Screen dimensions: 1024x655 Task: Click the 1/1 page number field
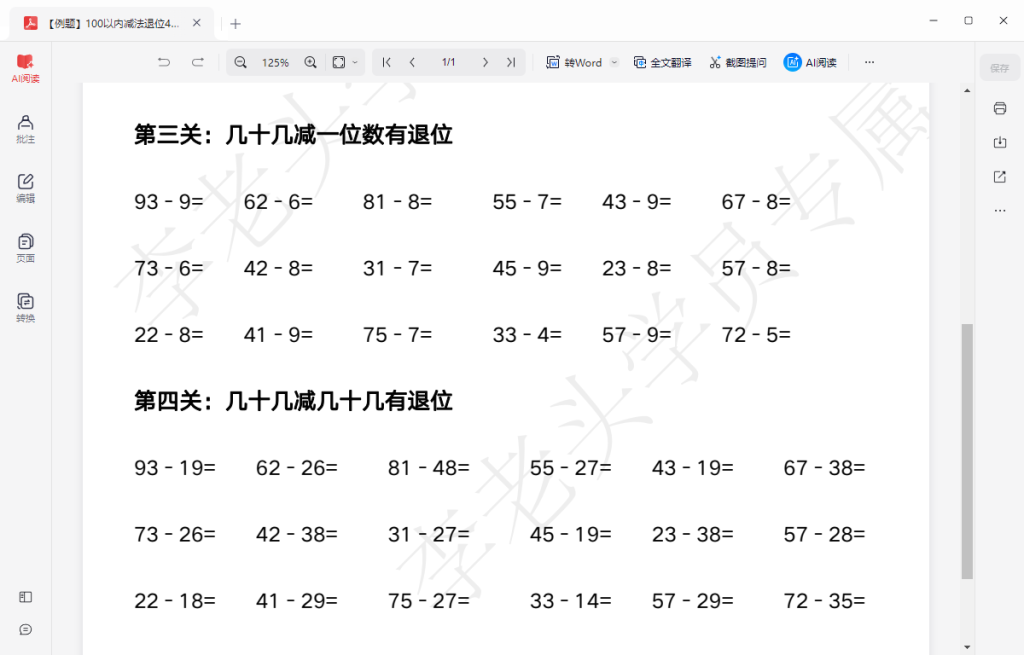click(448, 61)
